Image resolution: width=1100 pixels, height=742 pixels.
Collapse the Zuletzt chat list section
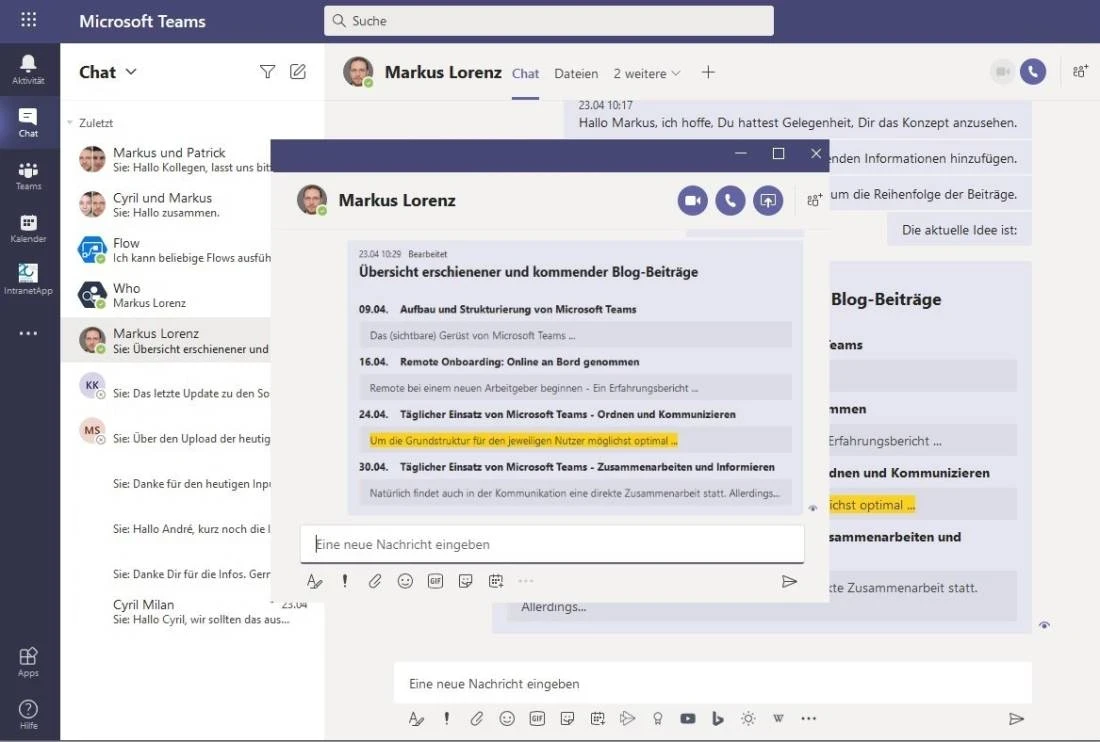(70, 123)
